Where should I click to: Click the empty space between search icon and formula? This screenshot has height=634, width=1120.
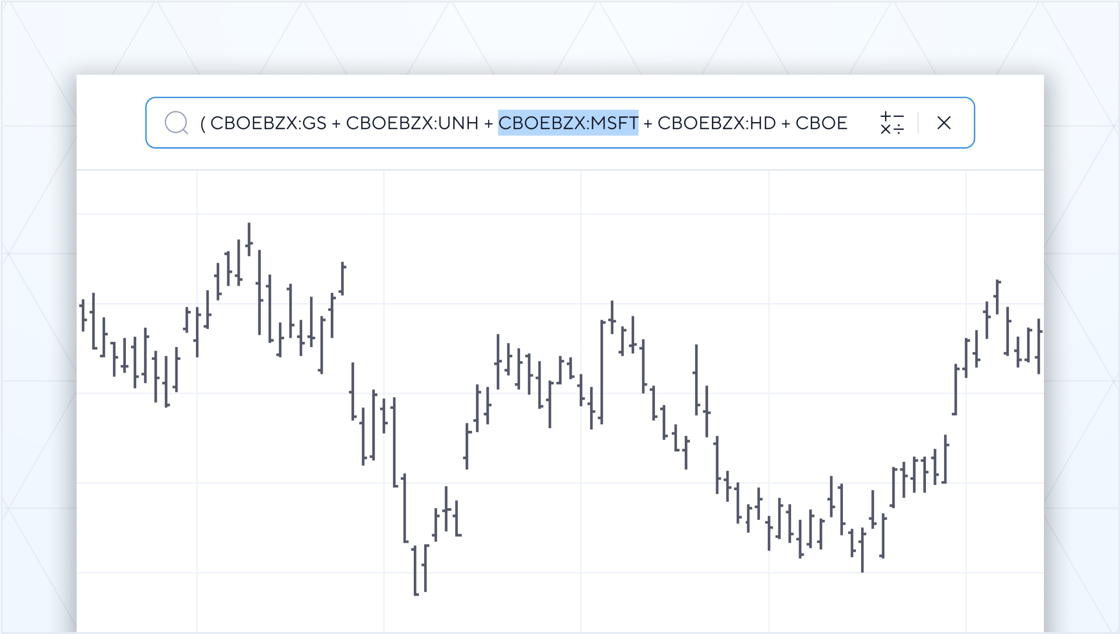(x=195, y=123)
